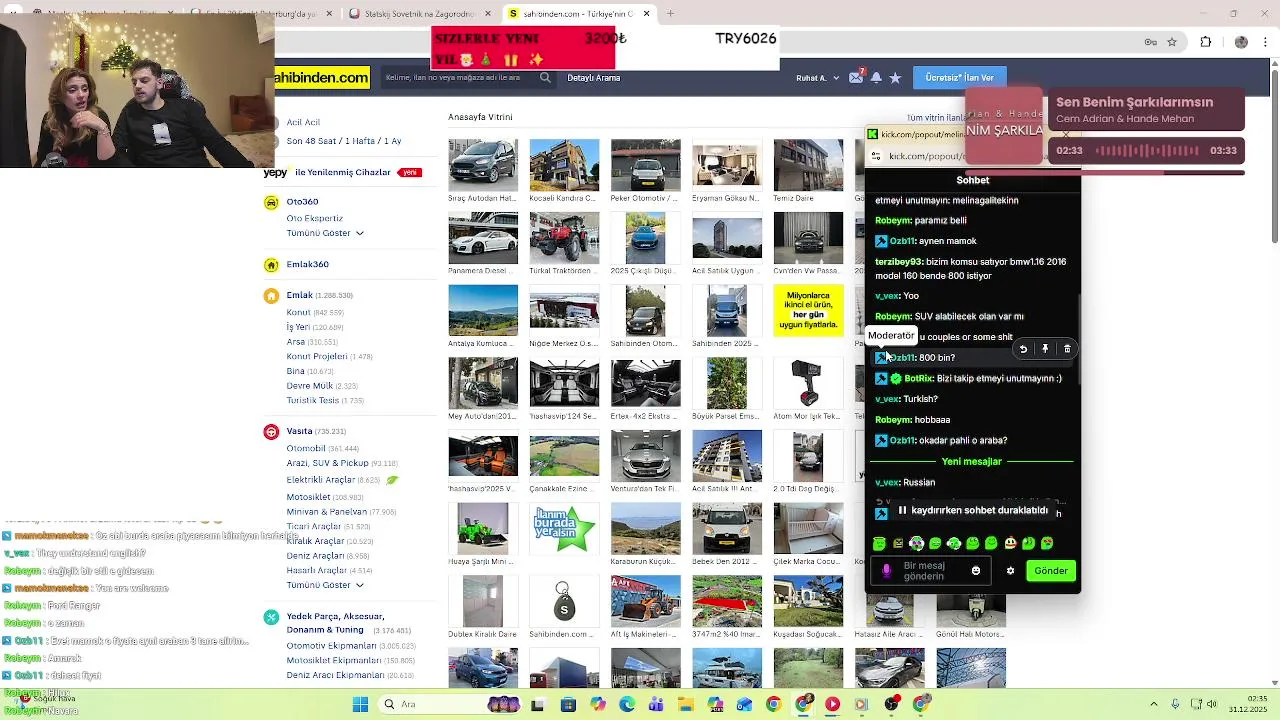Image resolution: width=1280 pixels, height=720 pixels.
Task: Open Son 48 Saat listings link
Action: click(x=344, y=141)
